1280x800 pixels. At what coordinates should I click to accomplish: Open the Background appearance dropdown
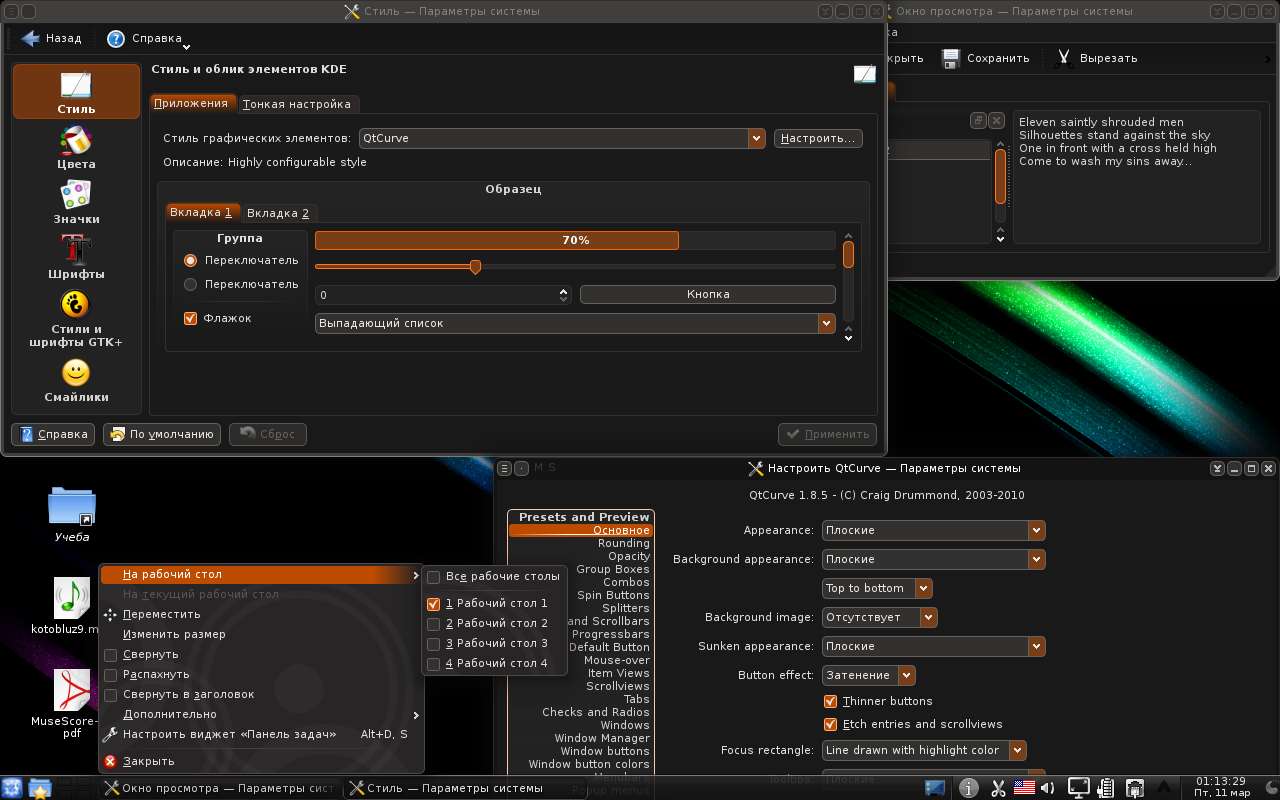coord(934,559)
